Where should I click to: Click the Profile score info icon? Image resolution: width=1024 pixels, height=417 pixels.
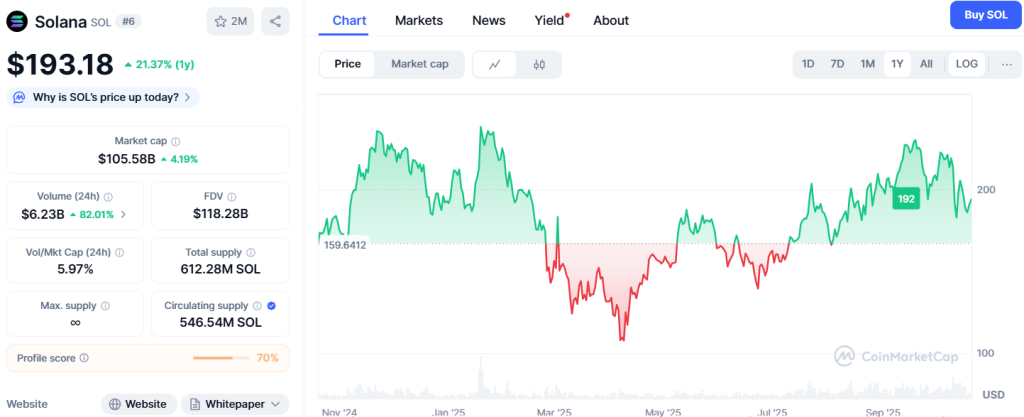click(x=84, y=358)
